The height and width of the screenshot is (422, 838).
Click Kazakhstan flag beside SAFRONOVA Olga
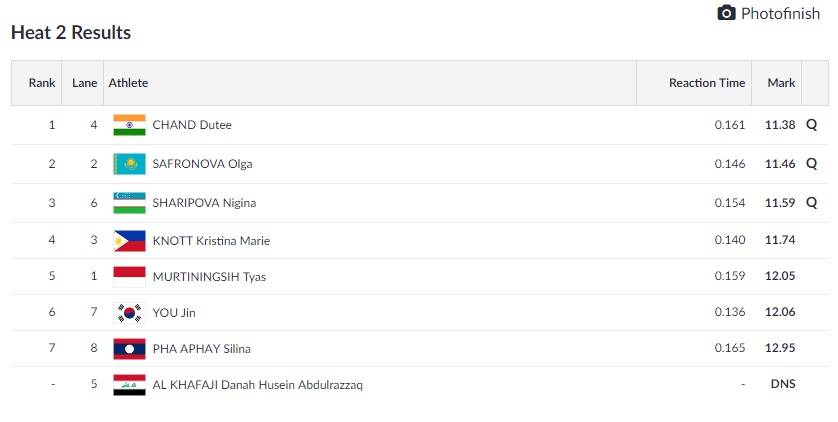click(x=129, y=164)
